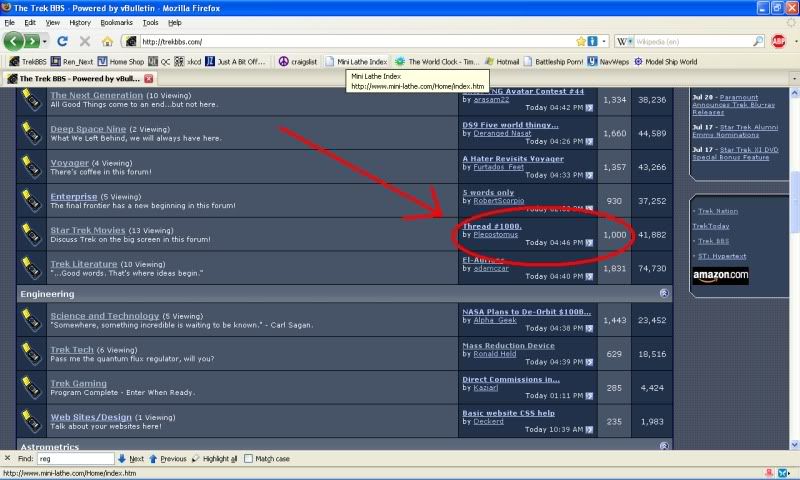Open the xkcd bookmark
800x480 pixels.
(x=188, y=62)
